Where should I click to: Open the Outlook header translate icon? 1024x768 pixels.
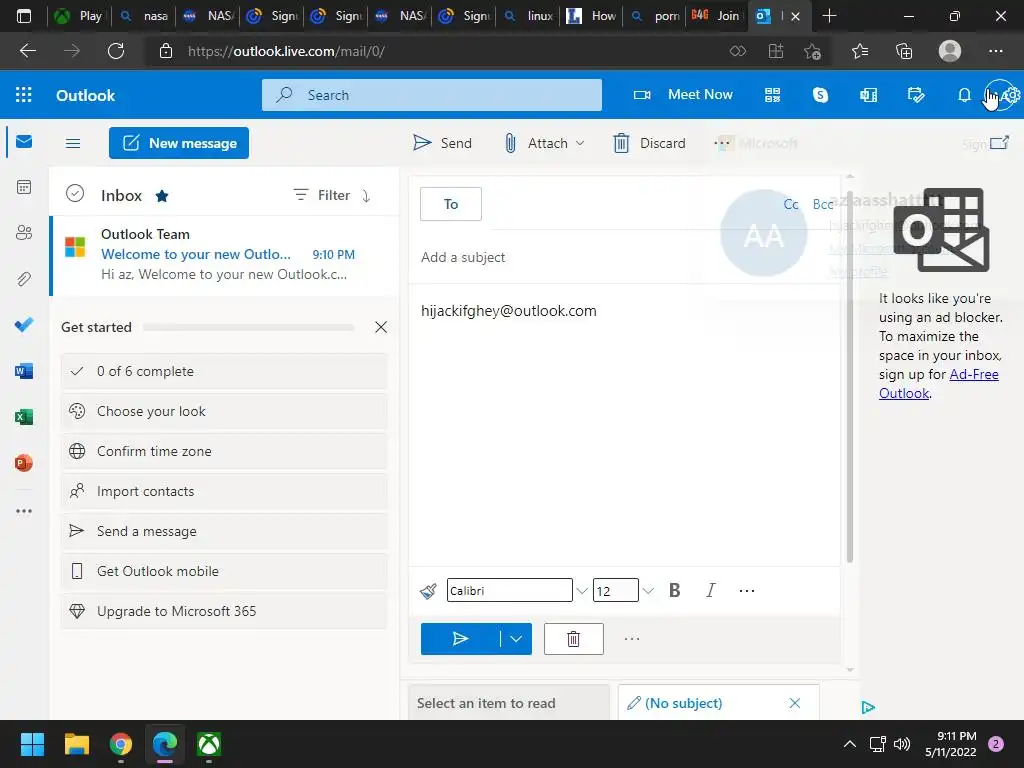tap(868, 95)
